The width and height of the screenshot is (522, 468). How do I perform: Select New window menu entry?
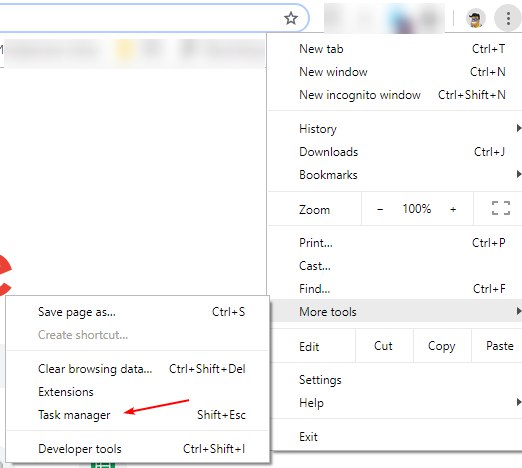click(x=395, y=72)
